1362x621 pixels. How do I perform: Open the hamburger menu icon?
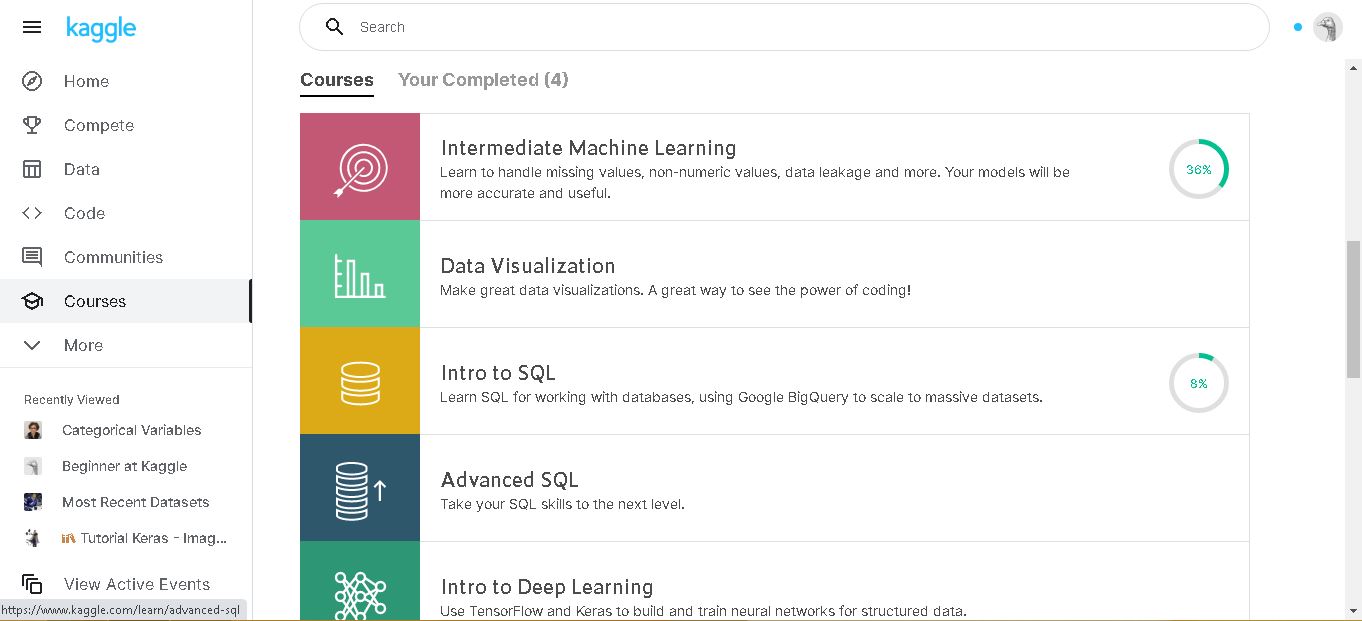32,27
